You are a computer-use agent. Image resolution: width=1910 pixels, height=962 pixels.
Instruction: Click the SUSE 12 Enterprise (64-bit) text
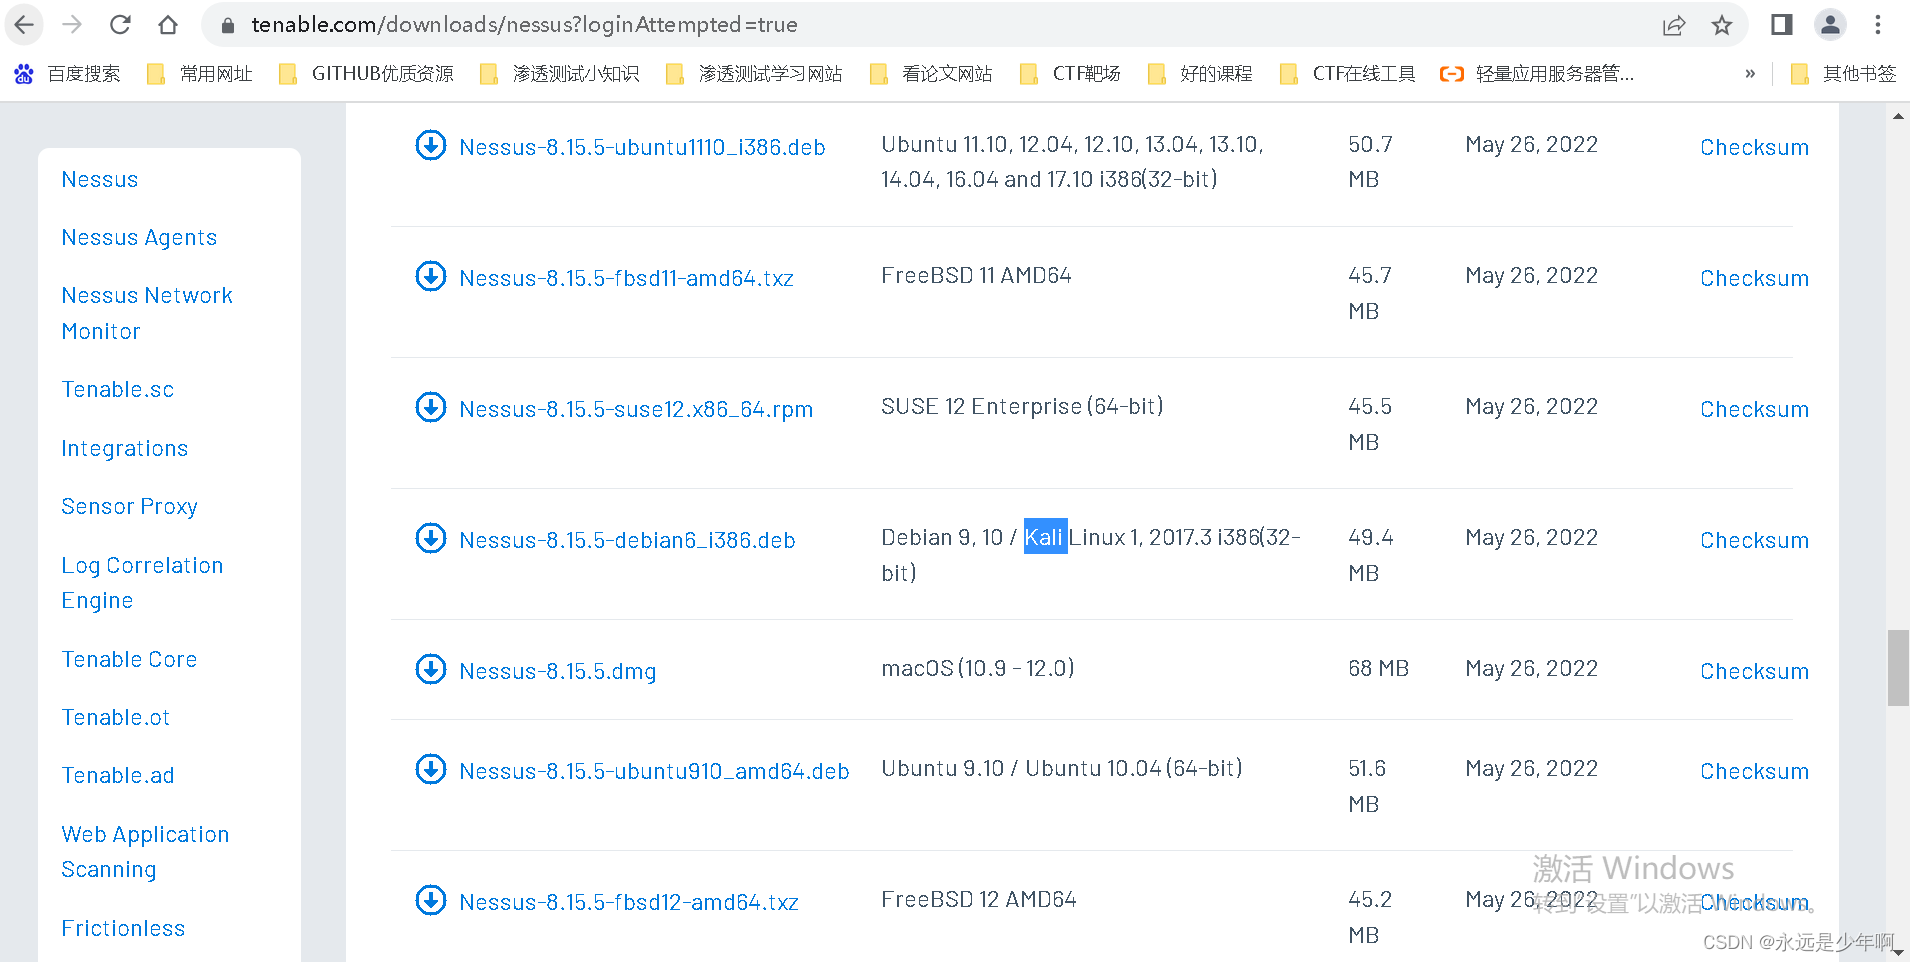[1022, 407]
